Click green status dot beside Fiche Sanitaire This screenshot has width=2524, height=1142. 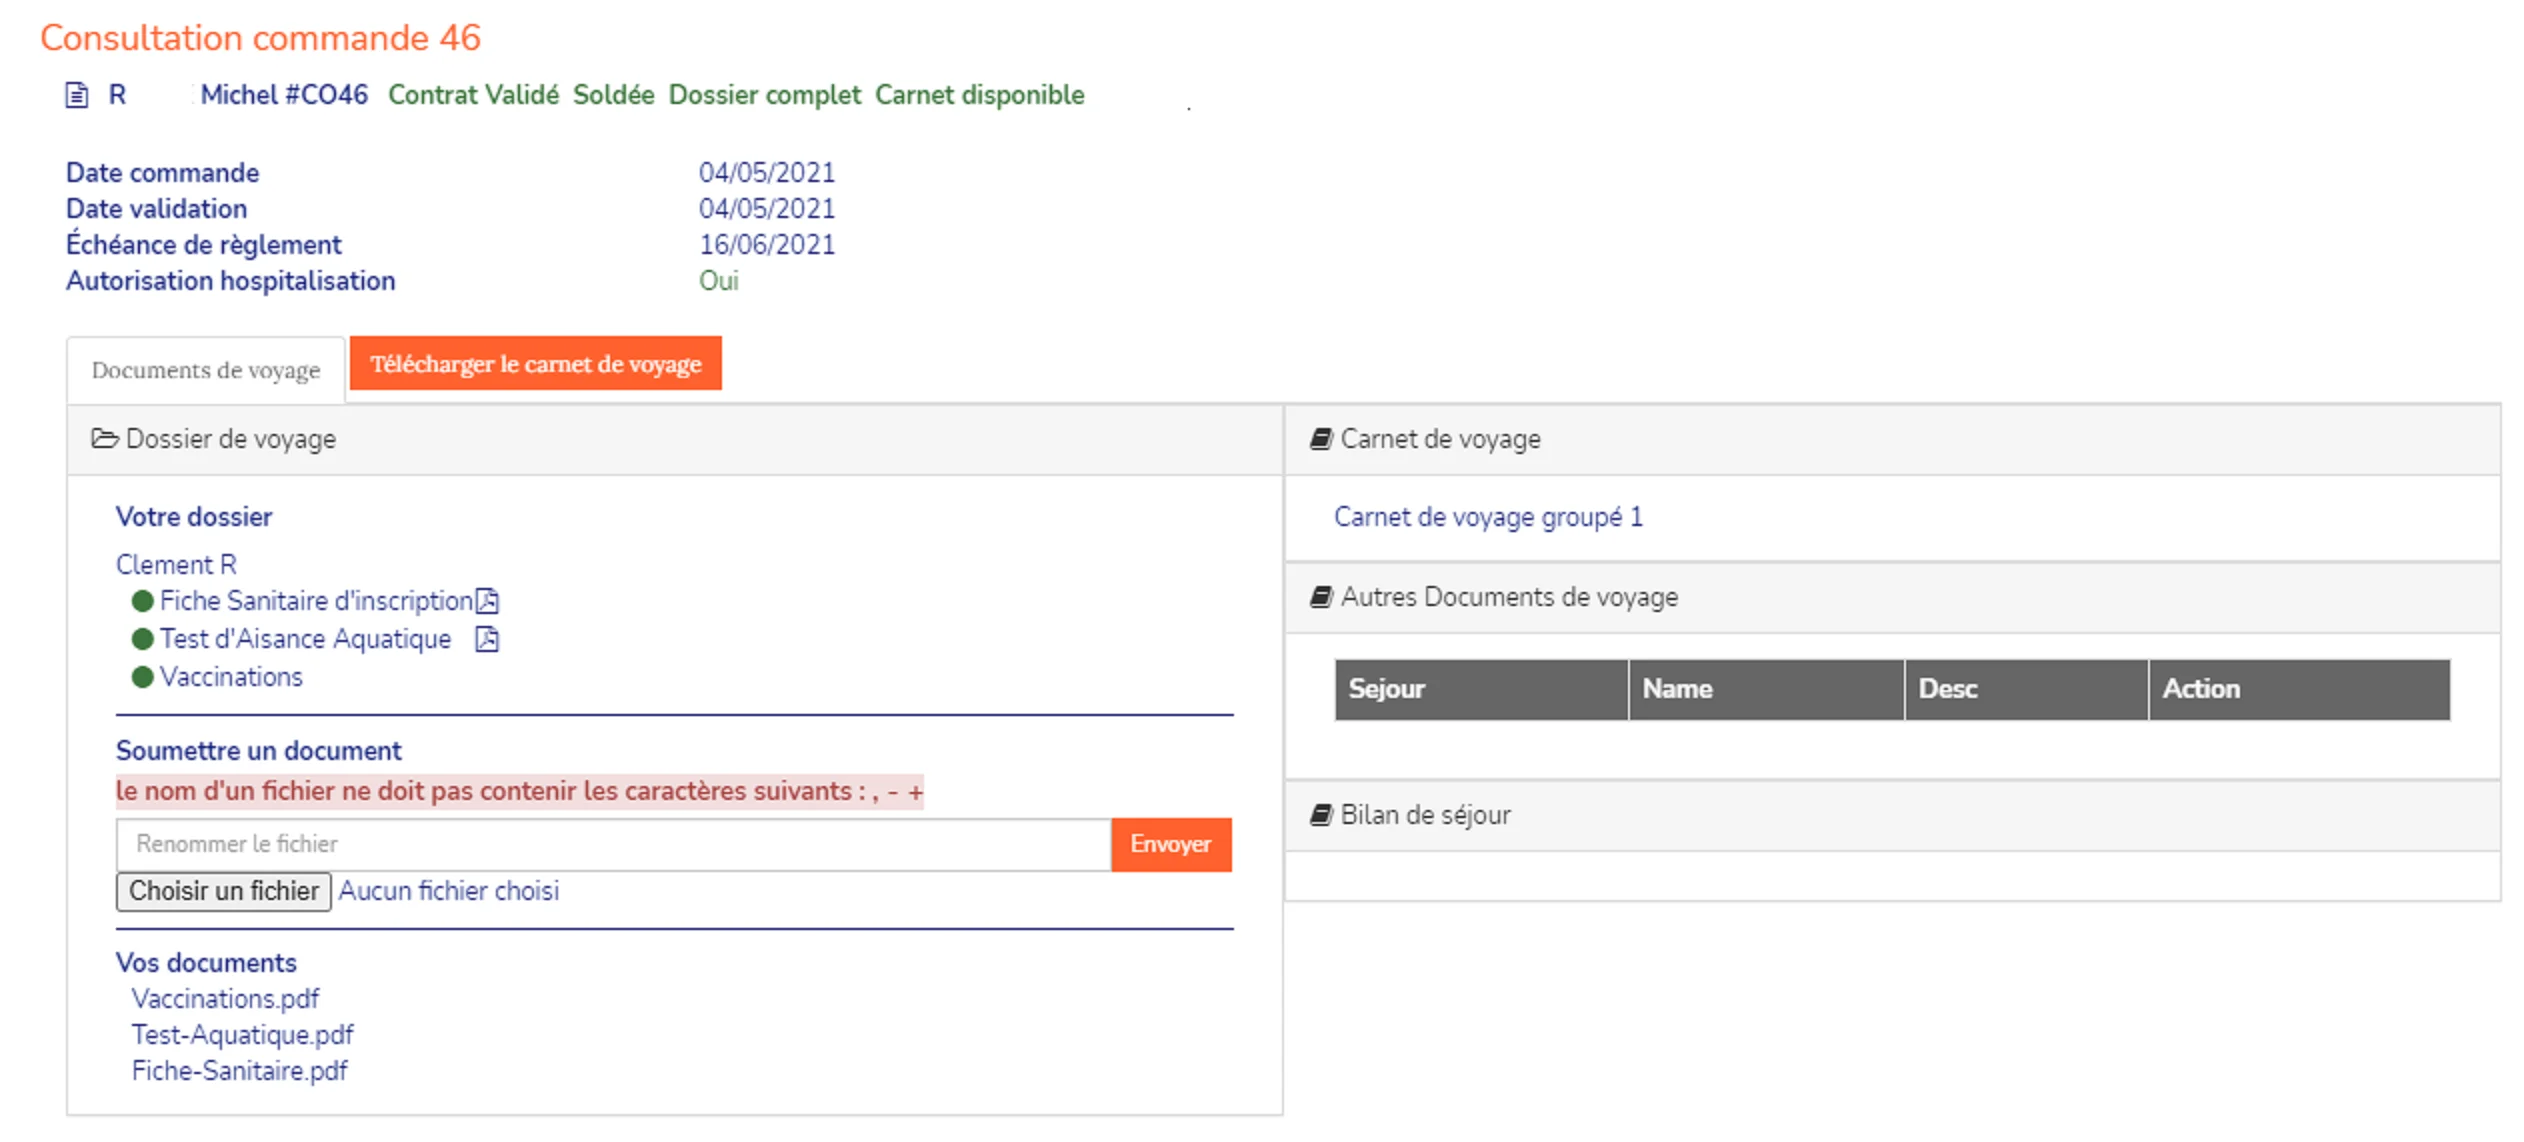[143, 601]
